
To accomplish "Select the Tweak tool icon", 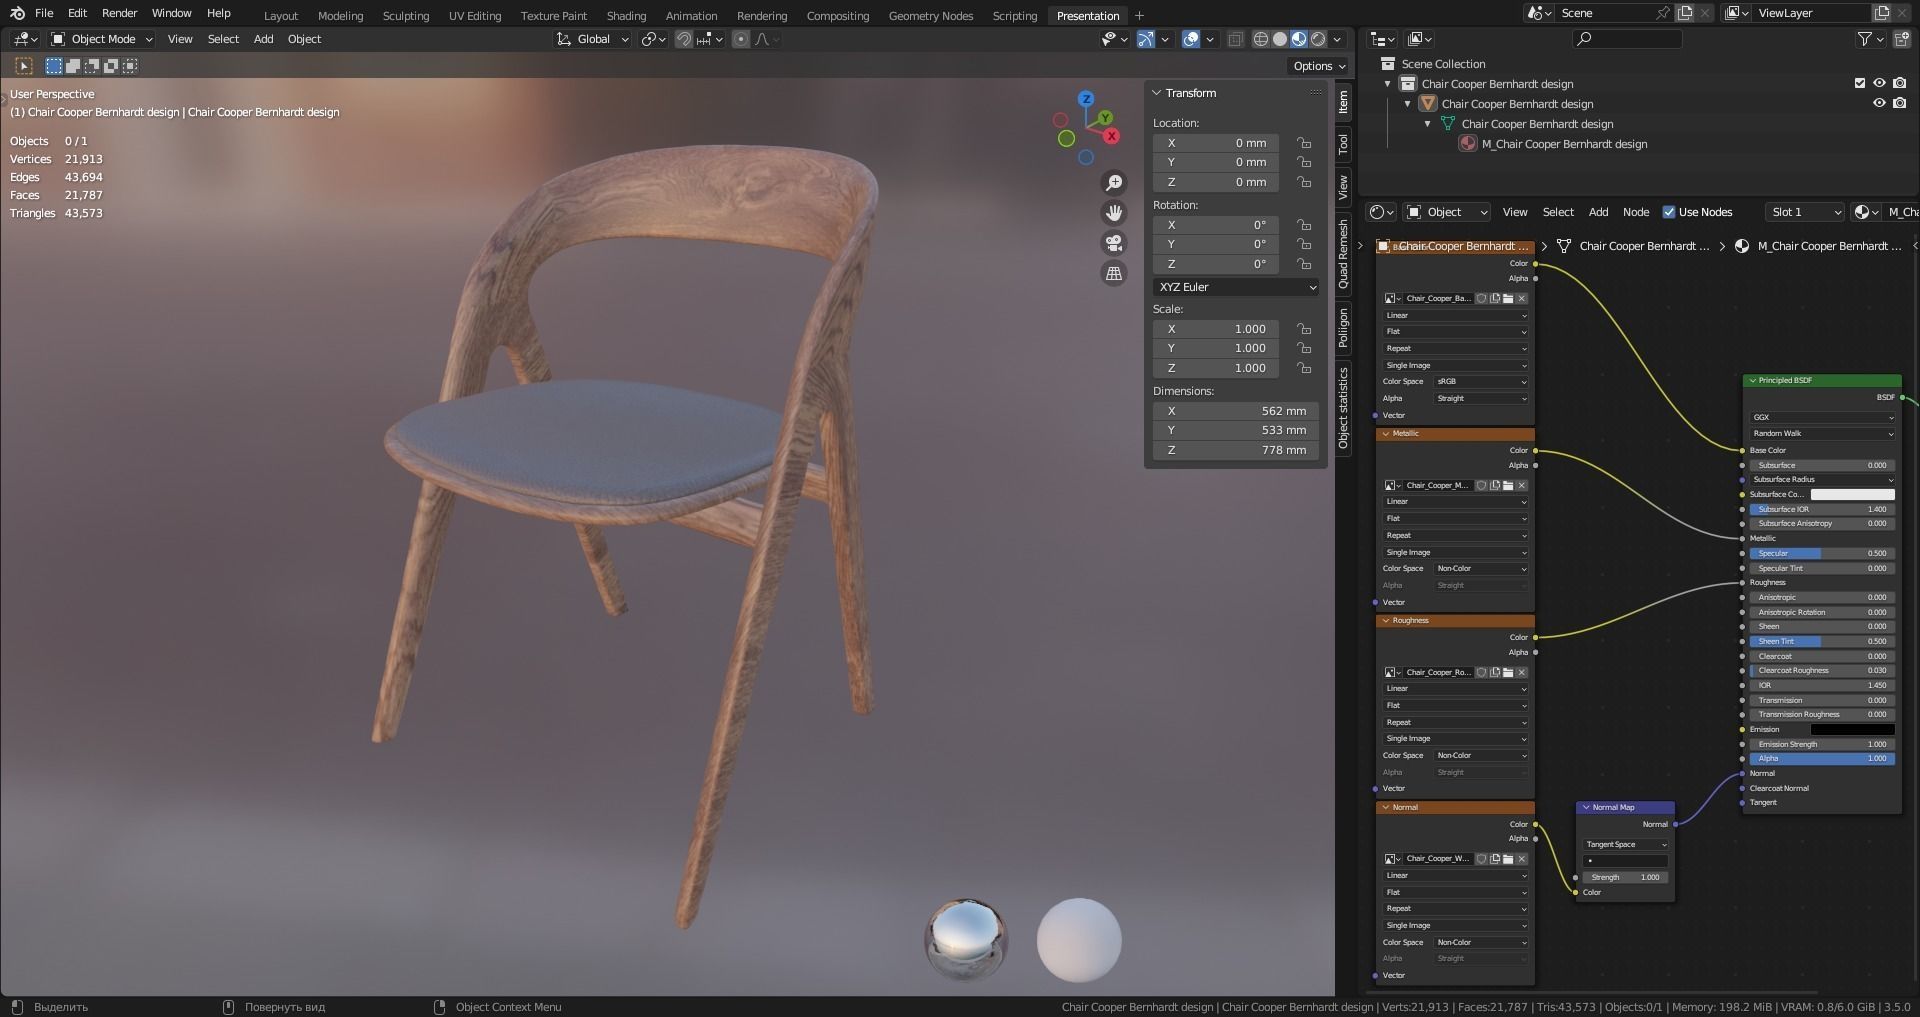I will pos(24,66).
